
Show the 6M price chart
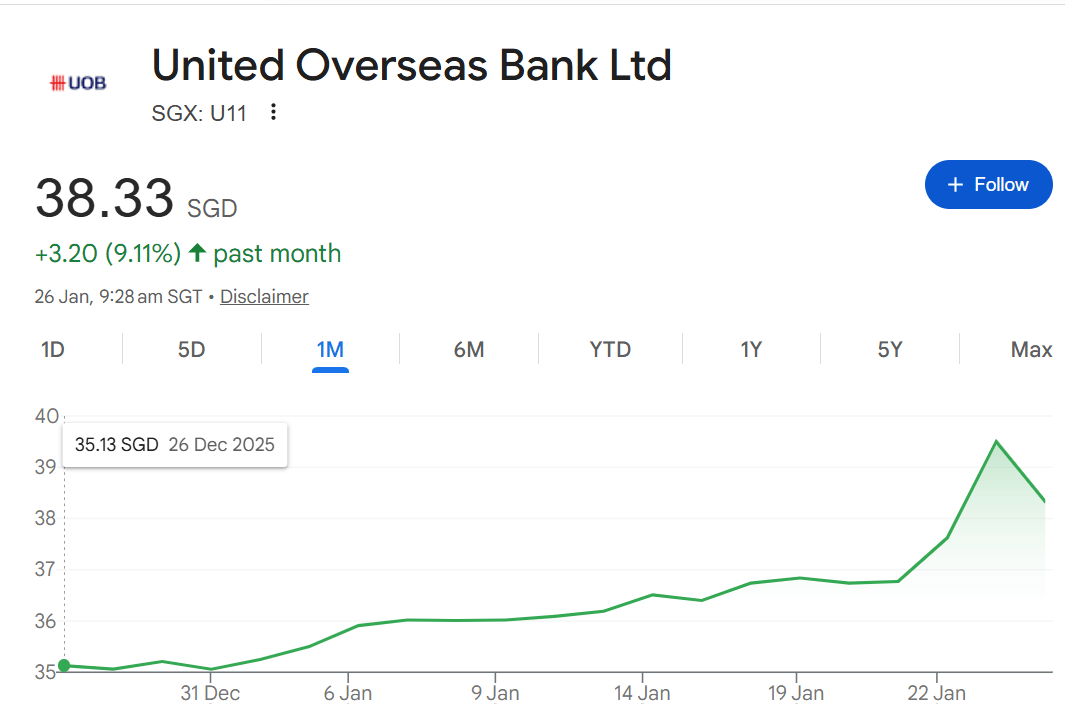pos(468,350)
